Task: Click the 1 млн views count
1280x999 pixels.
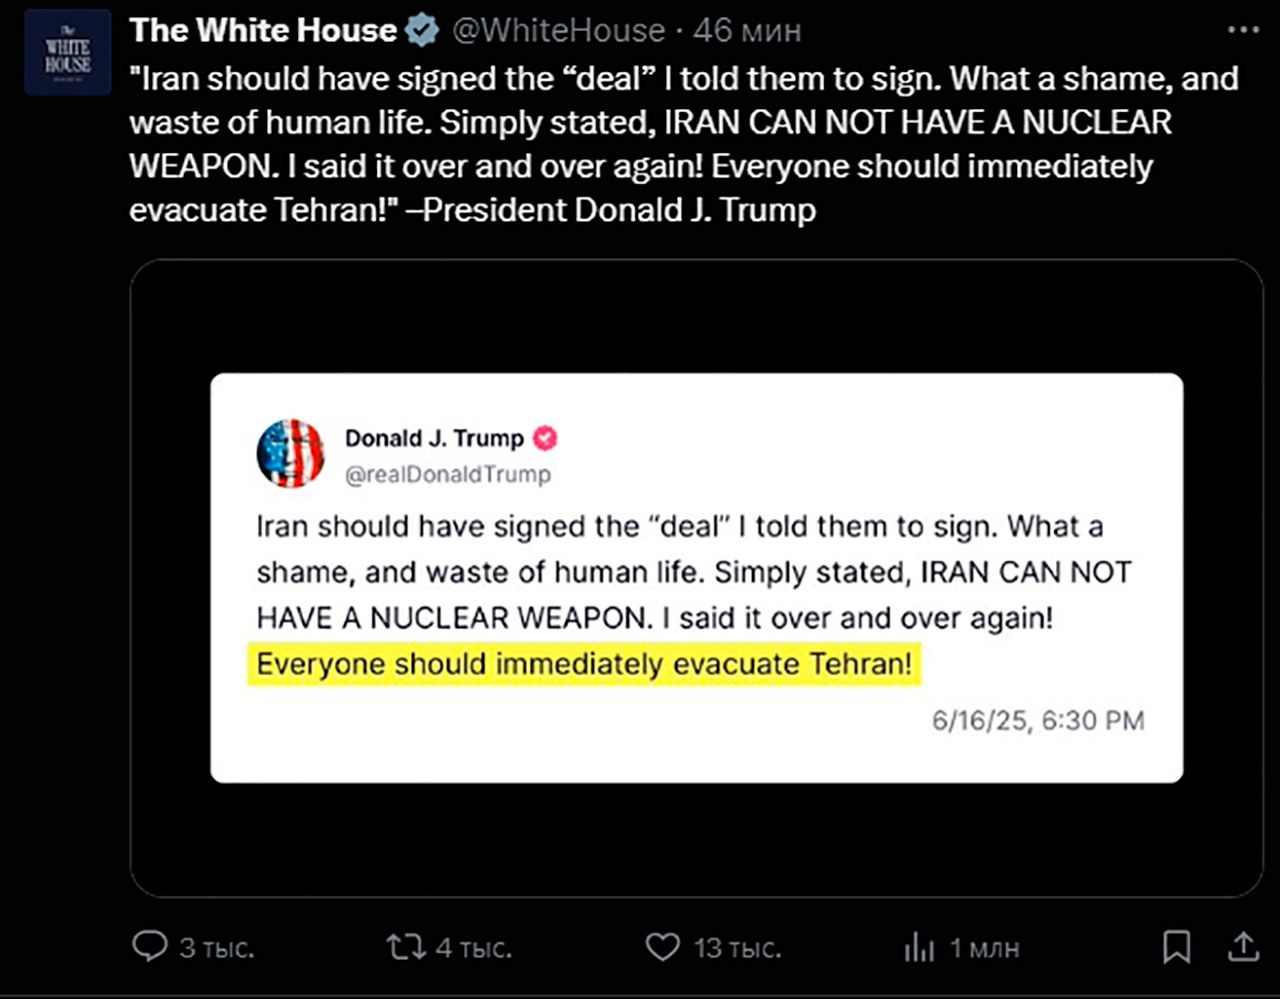Action: 985,947
